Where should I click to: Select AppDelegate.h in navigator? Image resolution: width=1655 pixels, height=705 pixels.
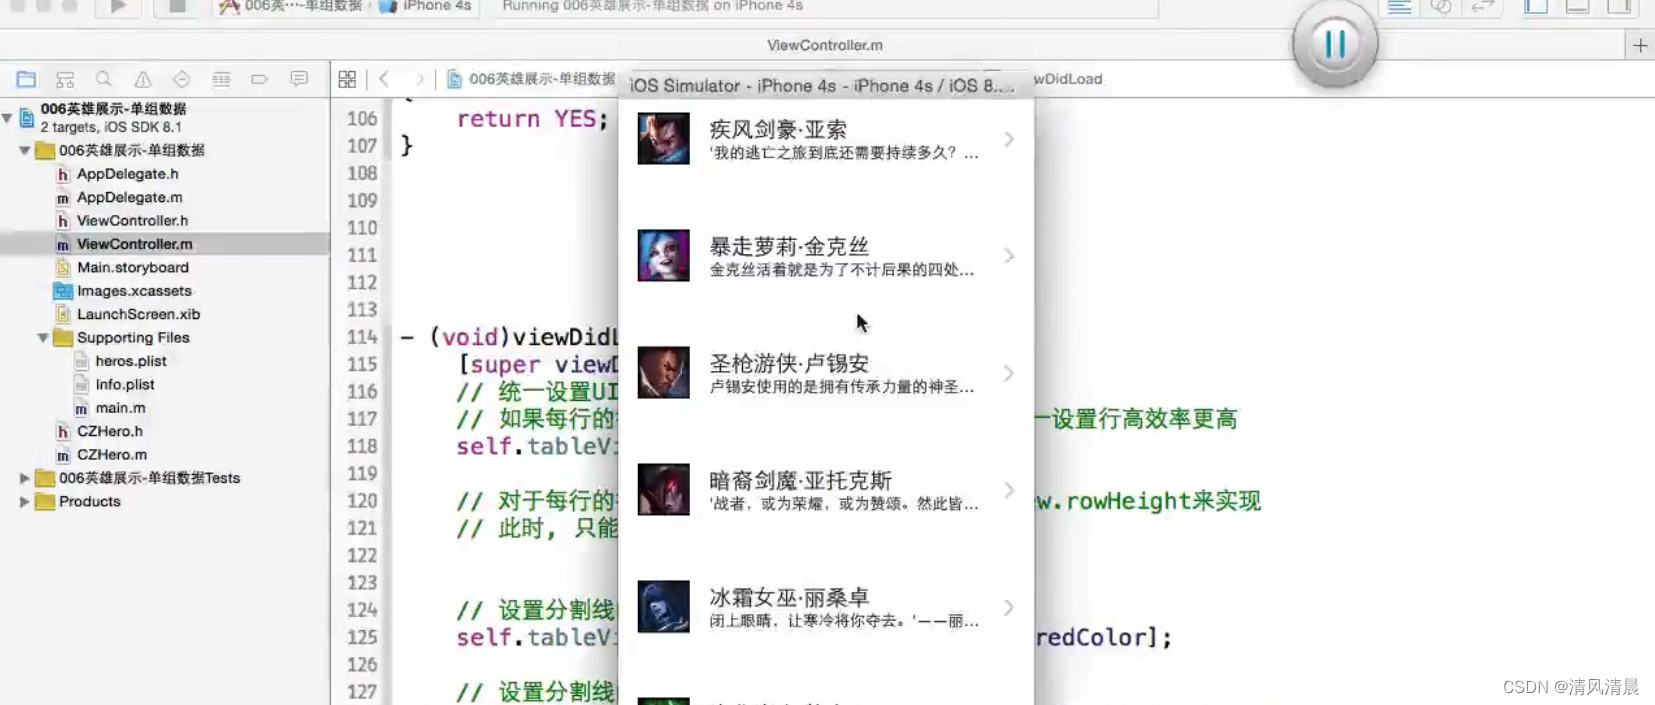pos(127,174)
